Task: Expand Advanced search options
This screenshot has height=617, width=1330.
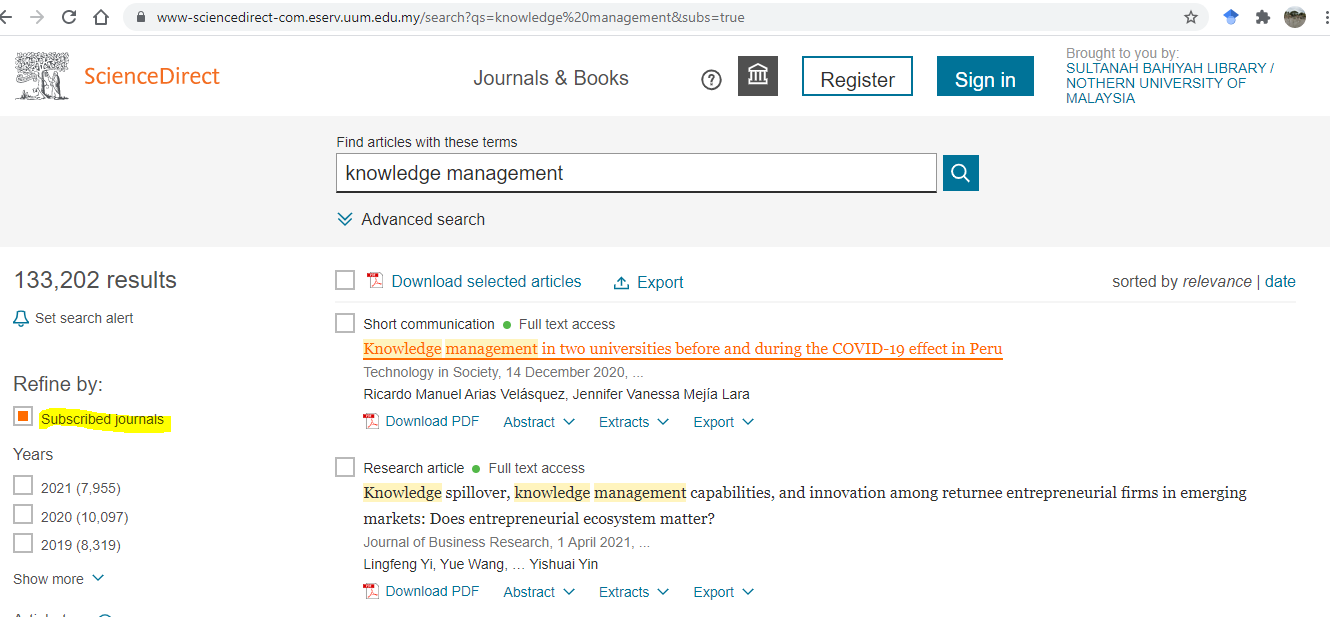Action: click(x=411, y=219)
